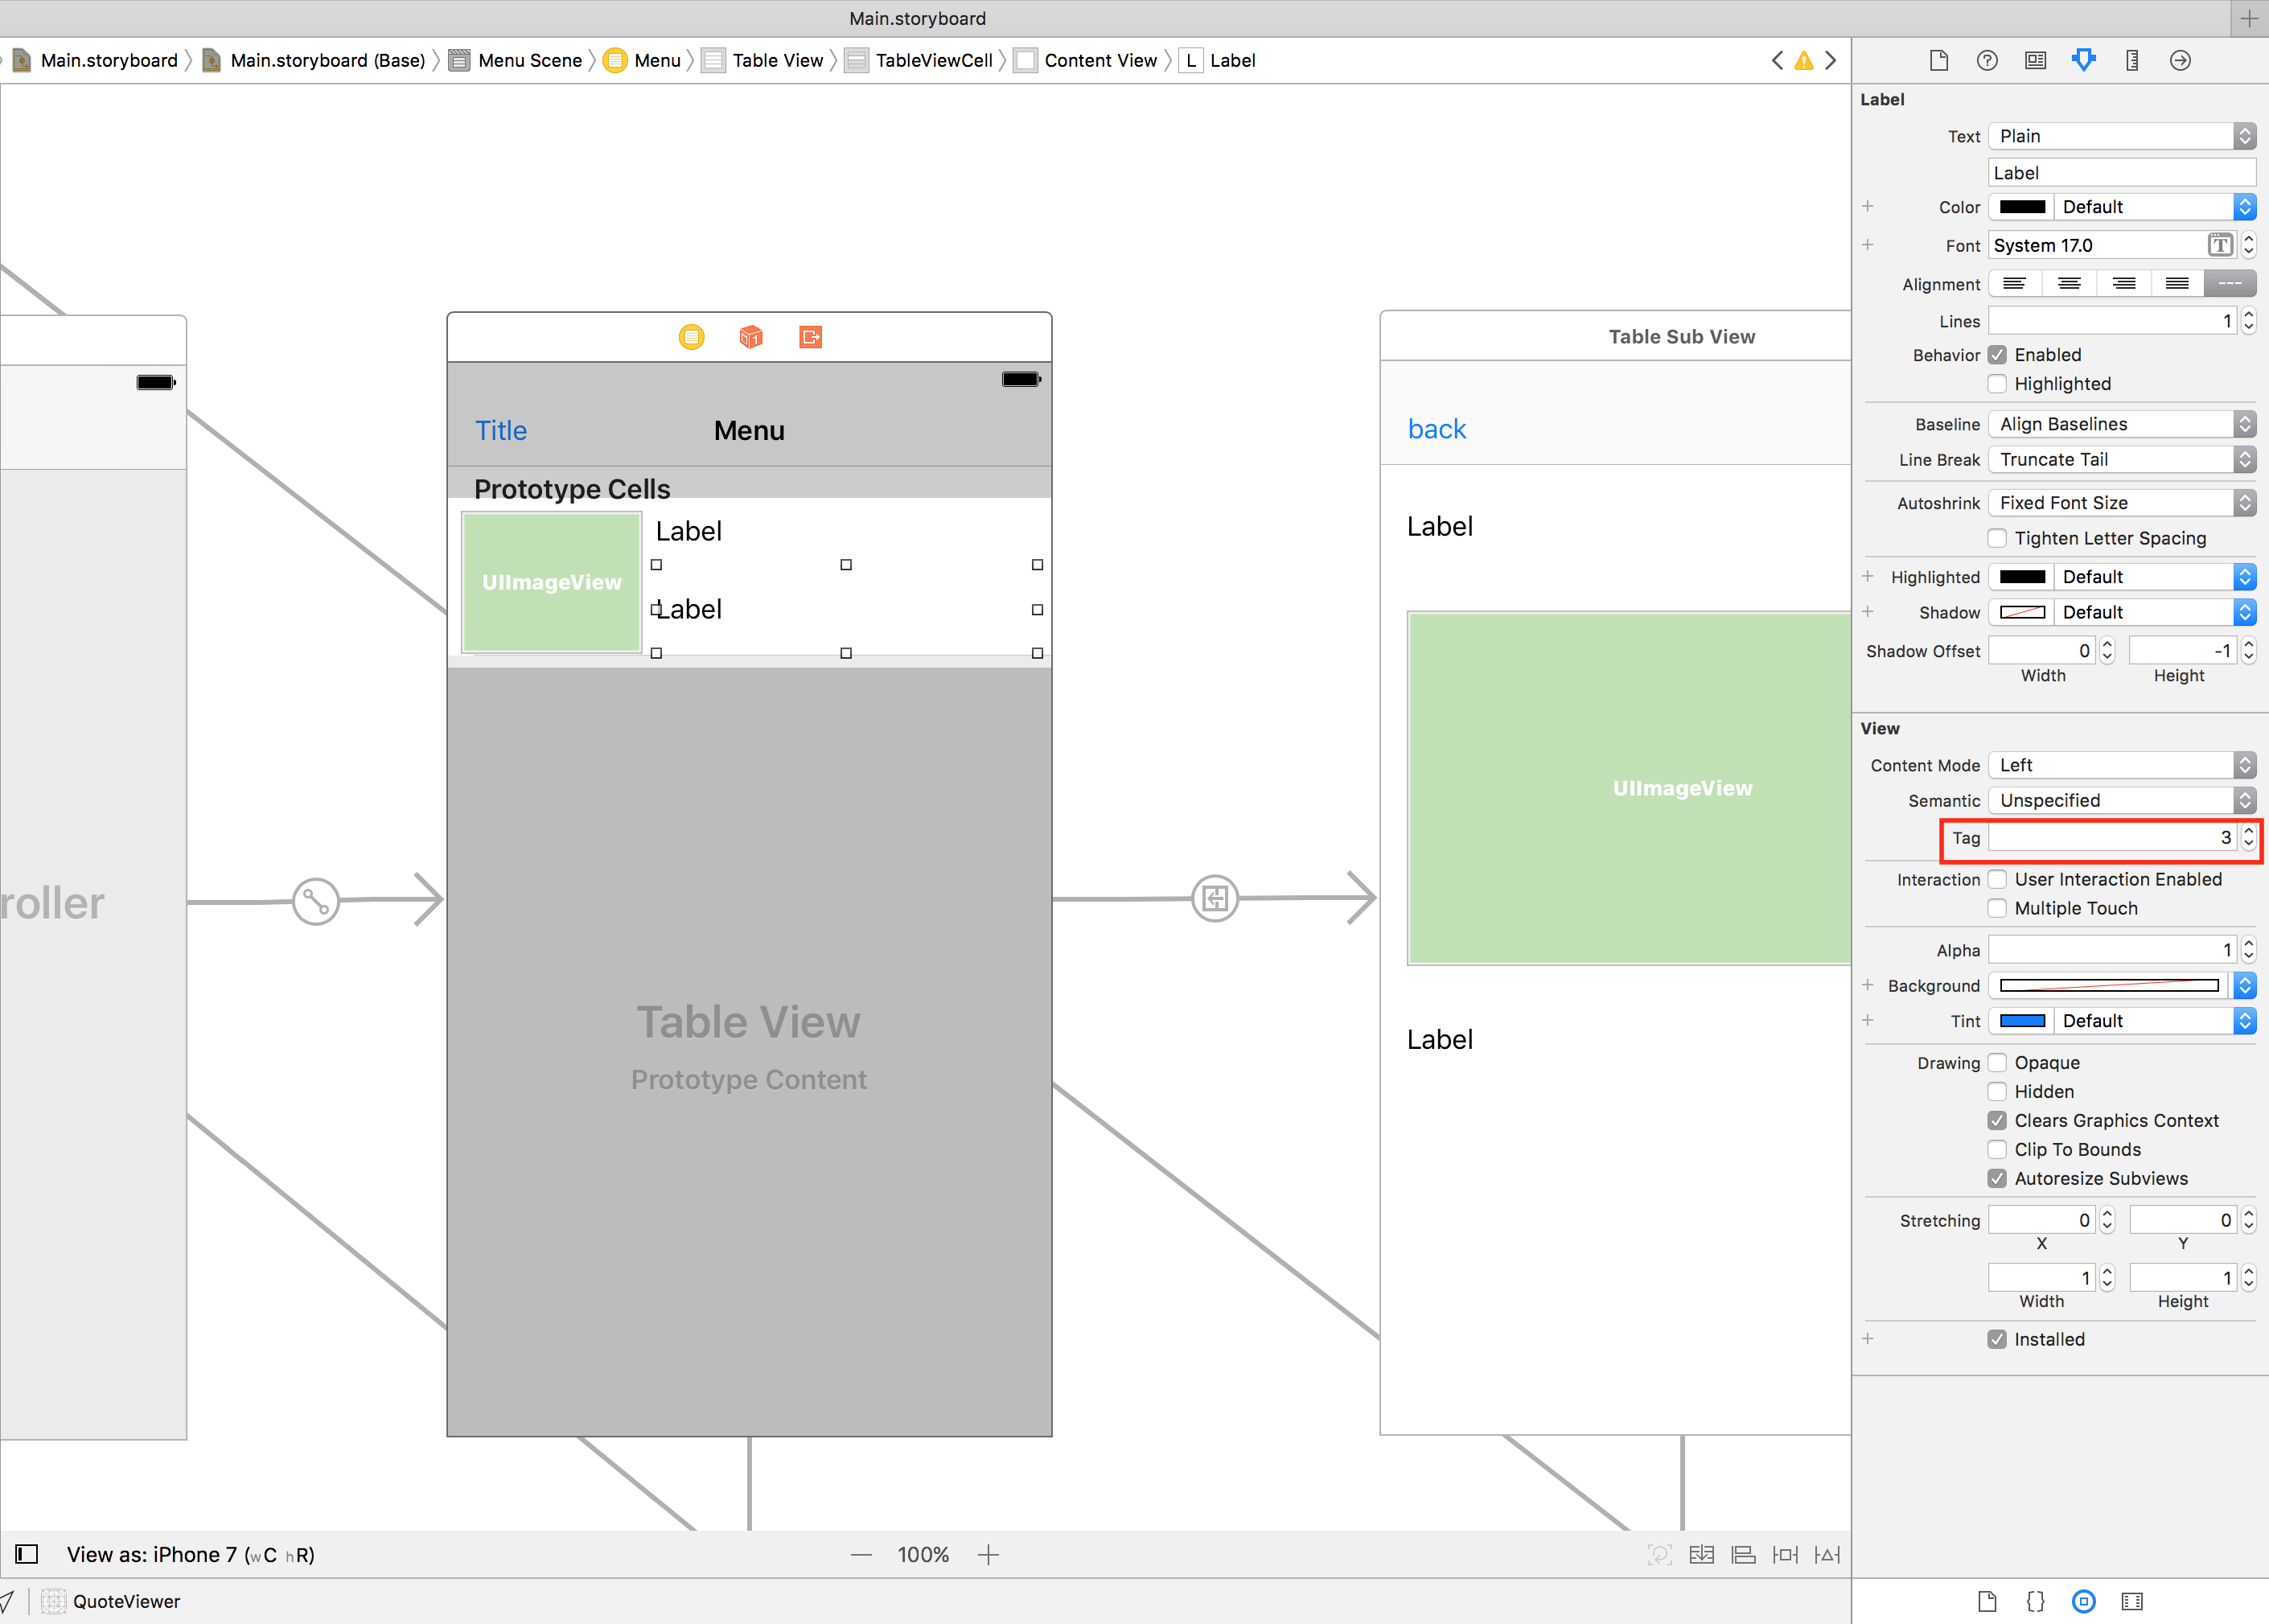This screenshot has height=1624, width=2269.
Task: Show the Code Snippet library
Action: click(2035, 1601)
